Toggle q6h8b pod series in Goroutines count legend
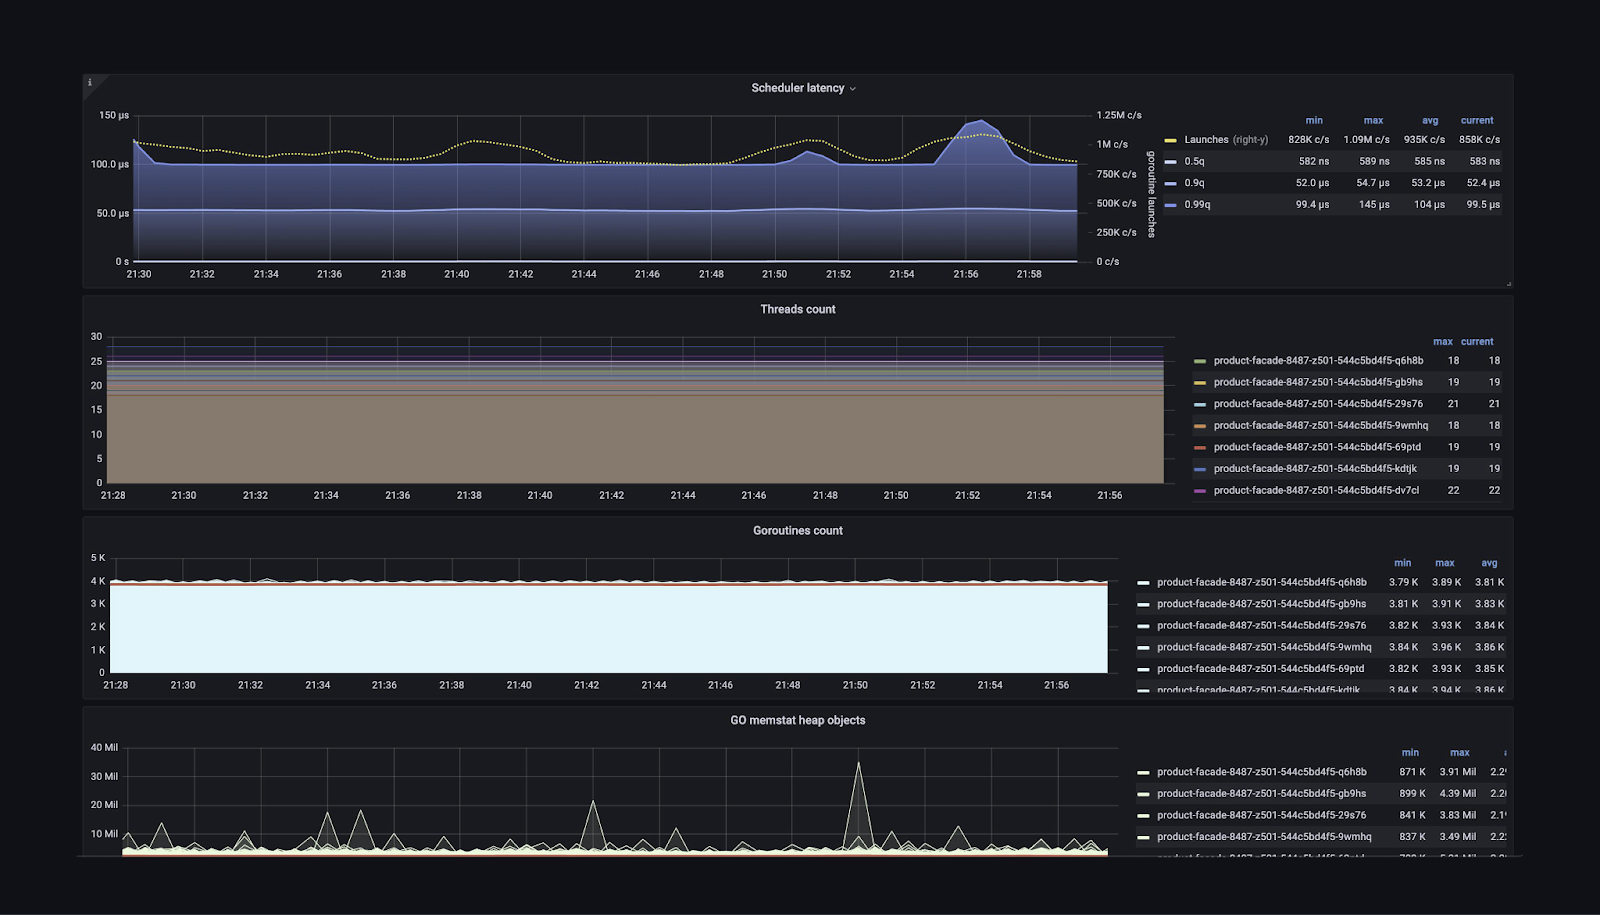 click(x=1262, y=582)
